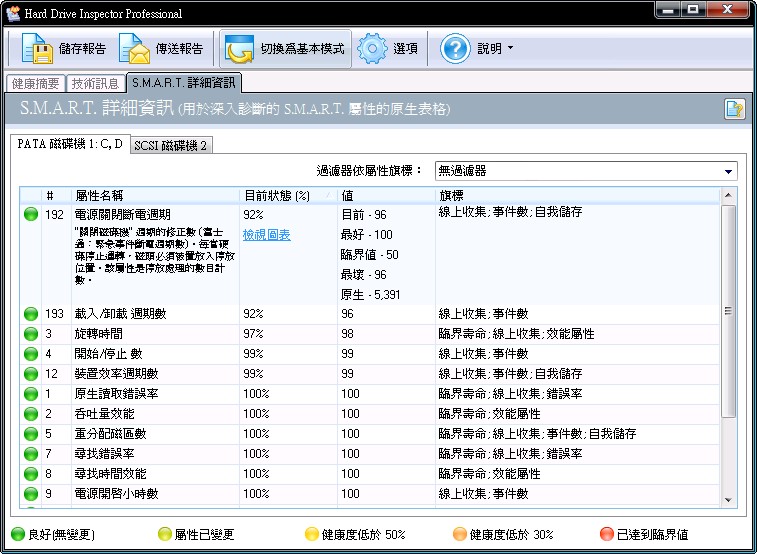Open the 無過濾器 filter combo box

[x=586, y=171]
